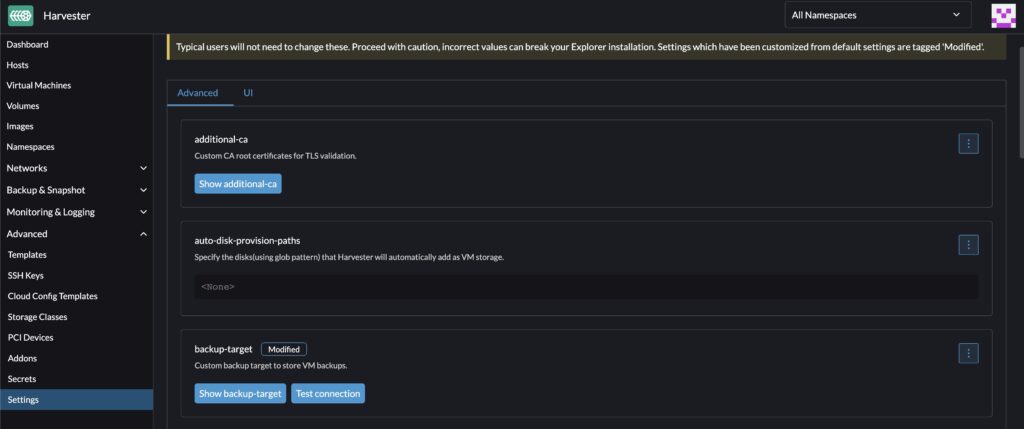Screen dimensions: 1024x429
Task: Click Show backup-target button
Action: click(240, 394)
